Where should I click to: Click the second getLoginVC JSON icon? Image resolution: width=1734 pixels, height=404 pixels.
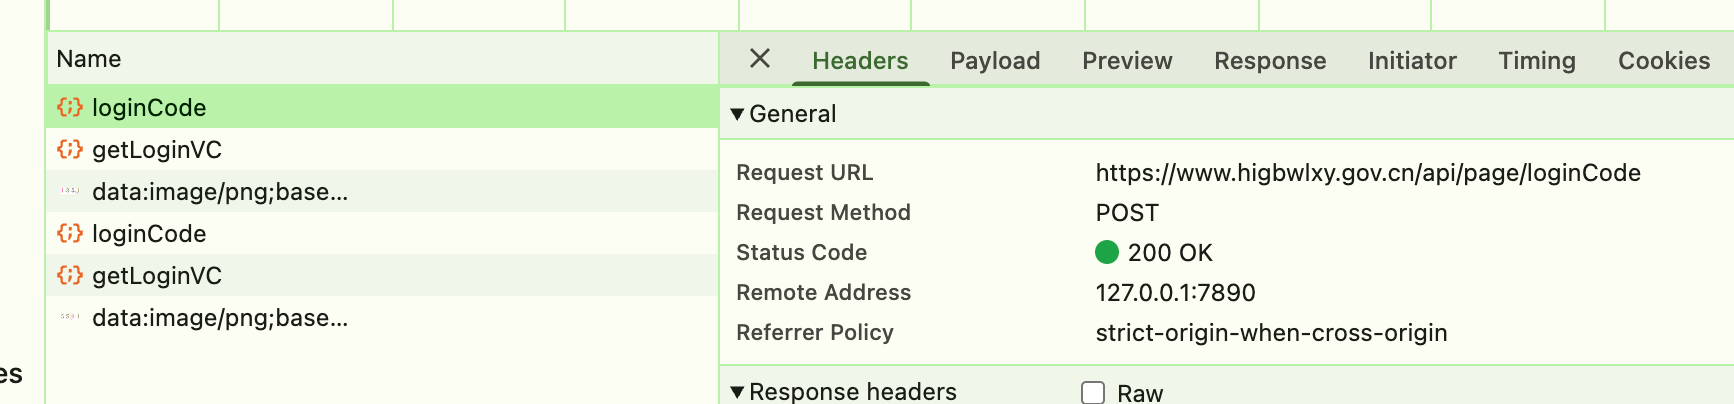[70, 275]
